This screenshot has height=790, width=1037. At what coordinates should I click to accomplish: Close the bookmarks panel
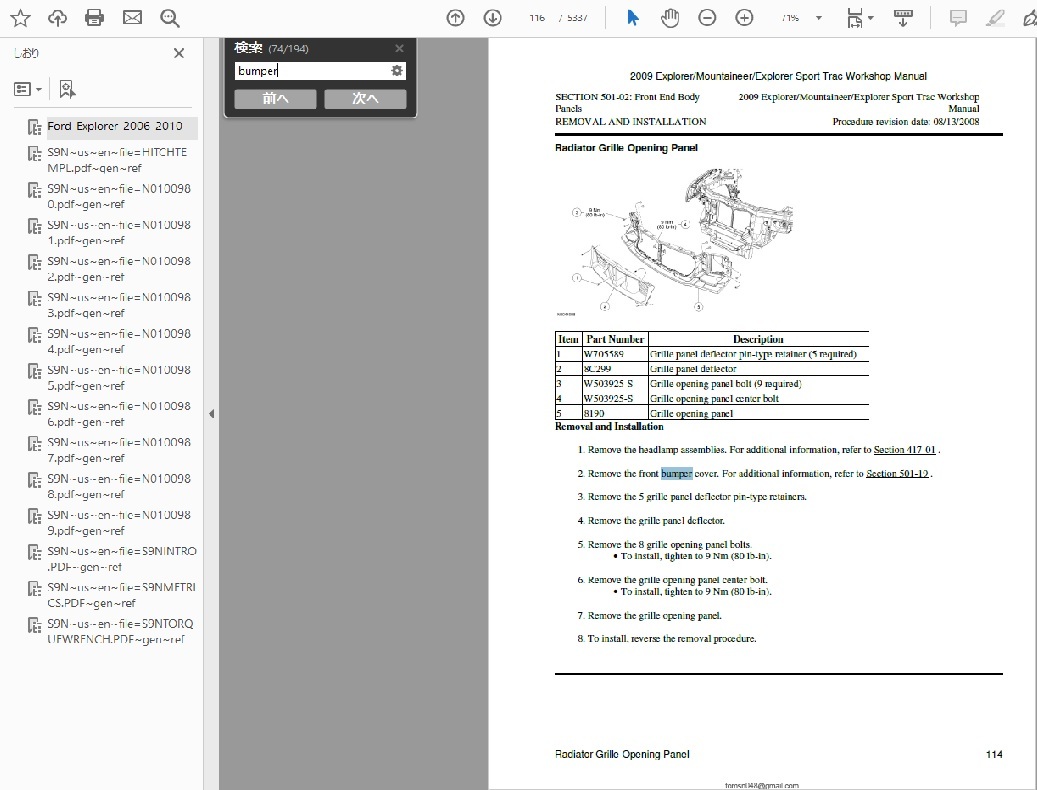click(179, 53)
